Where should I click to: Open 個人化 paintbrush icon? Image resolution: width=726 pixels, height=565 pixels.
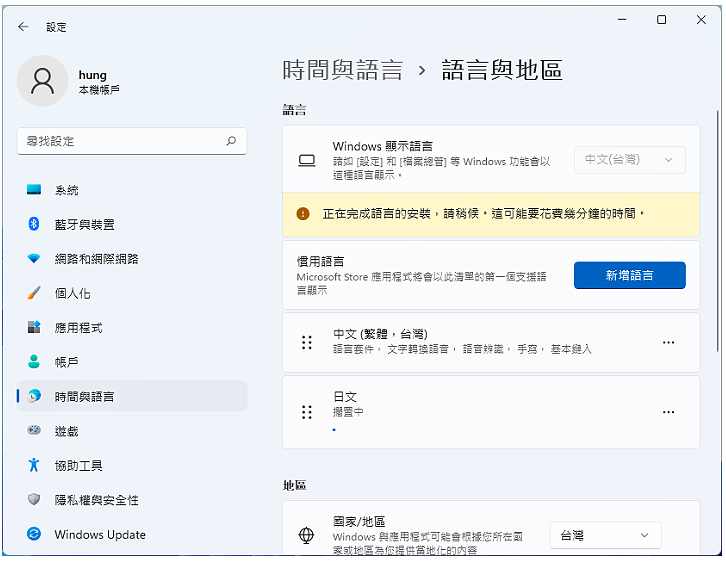[x=34, y=293]
